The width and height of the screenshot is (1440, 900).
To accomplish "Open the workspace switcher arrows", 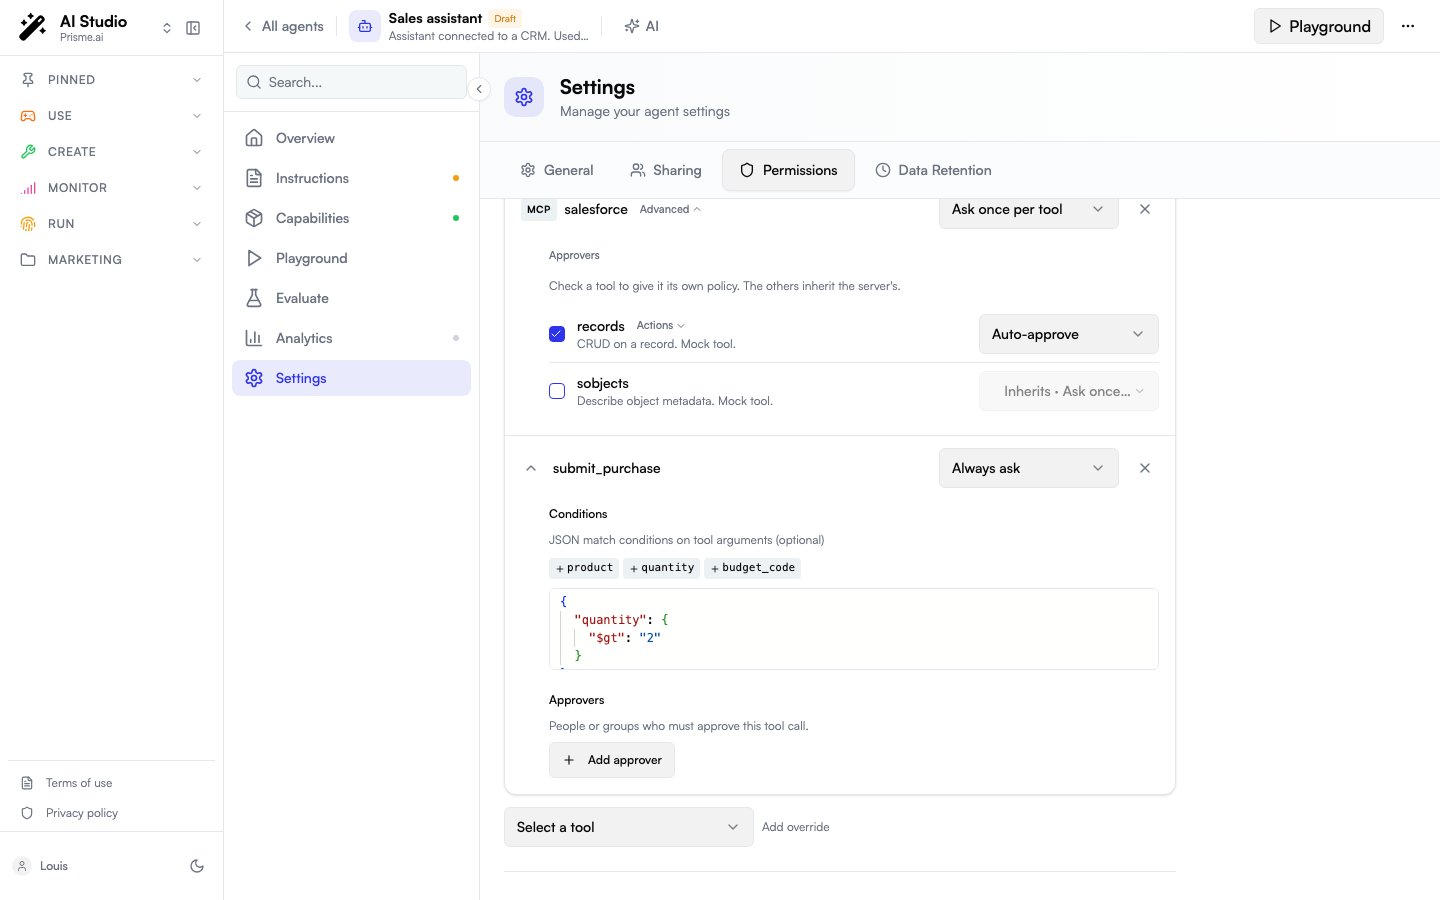I will pos(167,28).
